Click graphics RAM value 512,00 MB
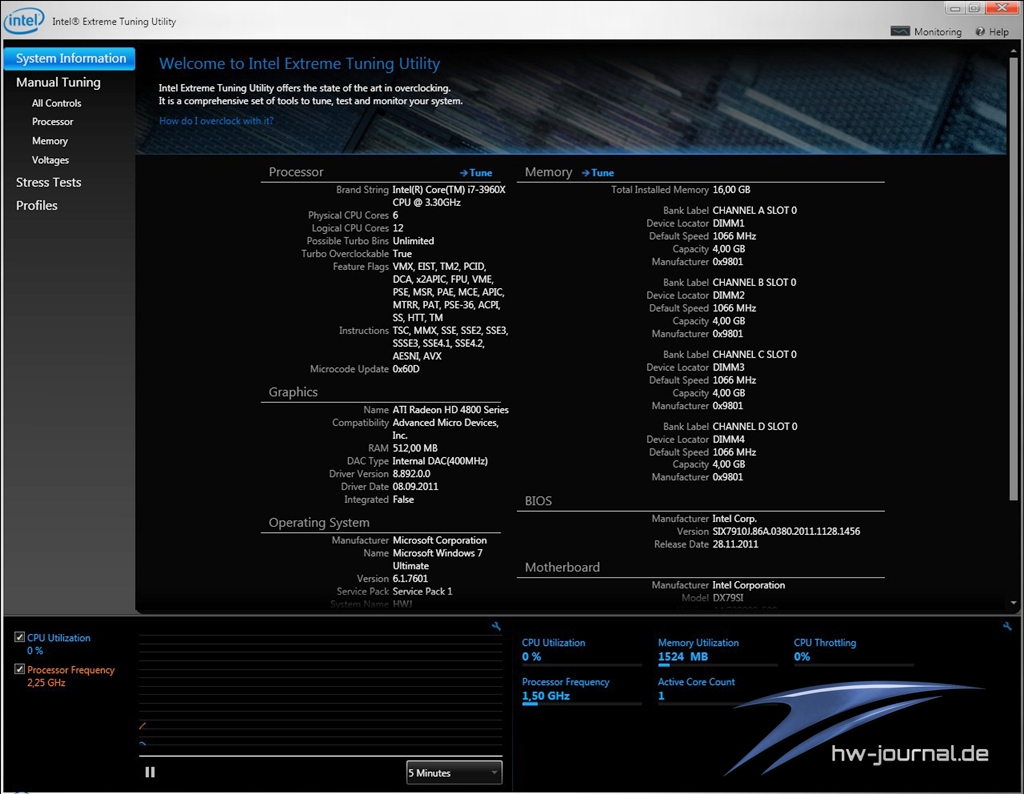Screen dimensions: 1024x794 pyautogui.click(x=415, y=449)
